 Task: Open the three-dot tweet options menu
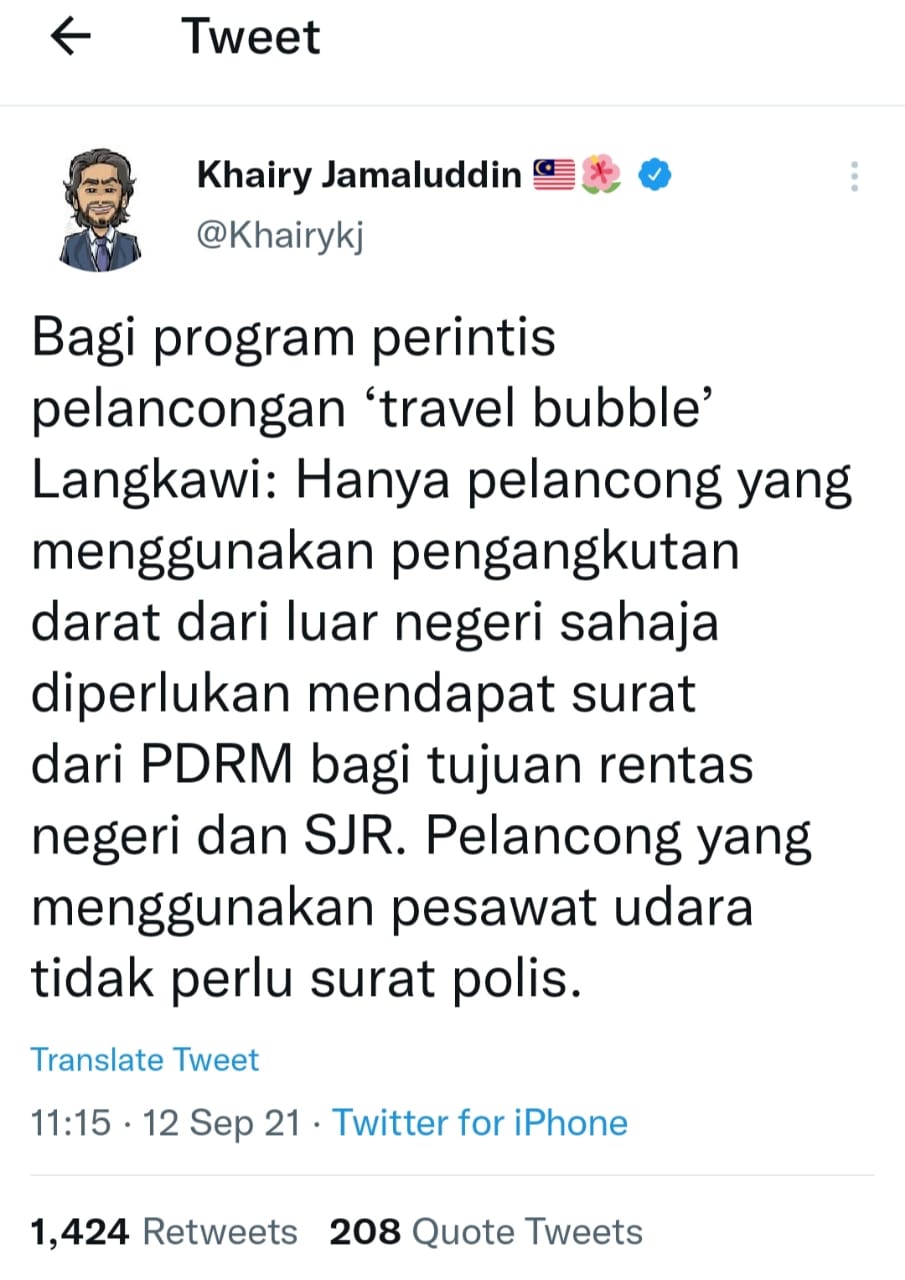tap(854, 176)
